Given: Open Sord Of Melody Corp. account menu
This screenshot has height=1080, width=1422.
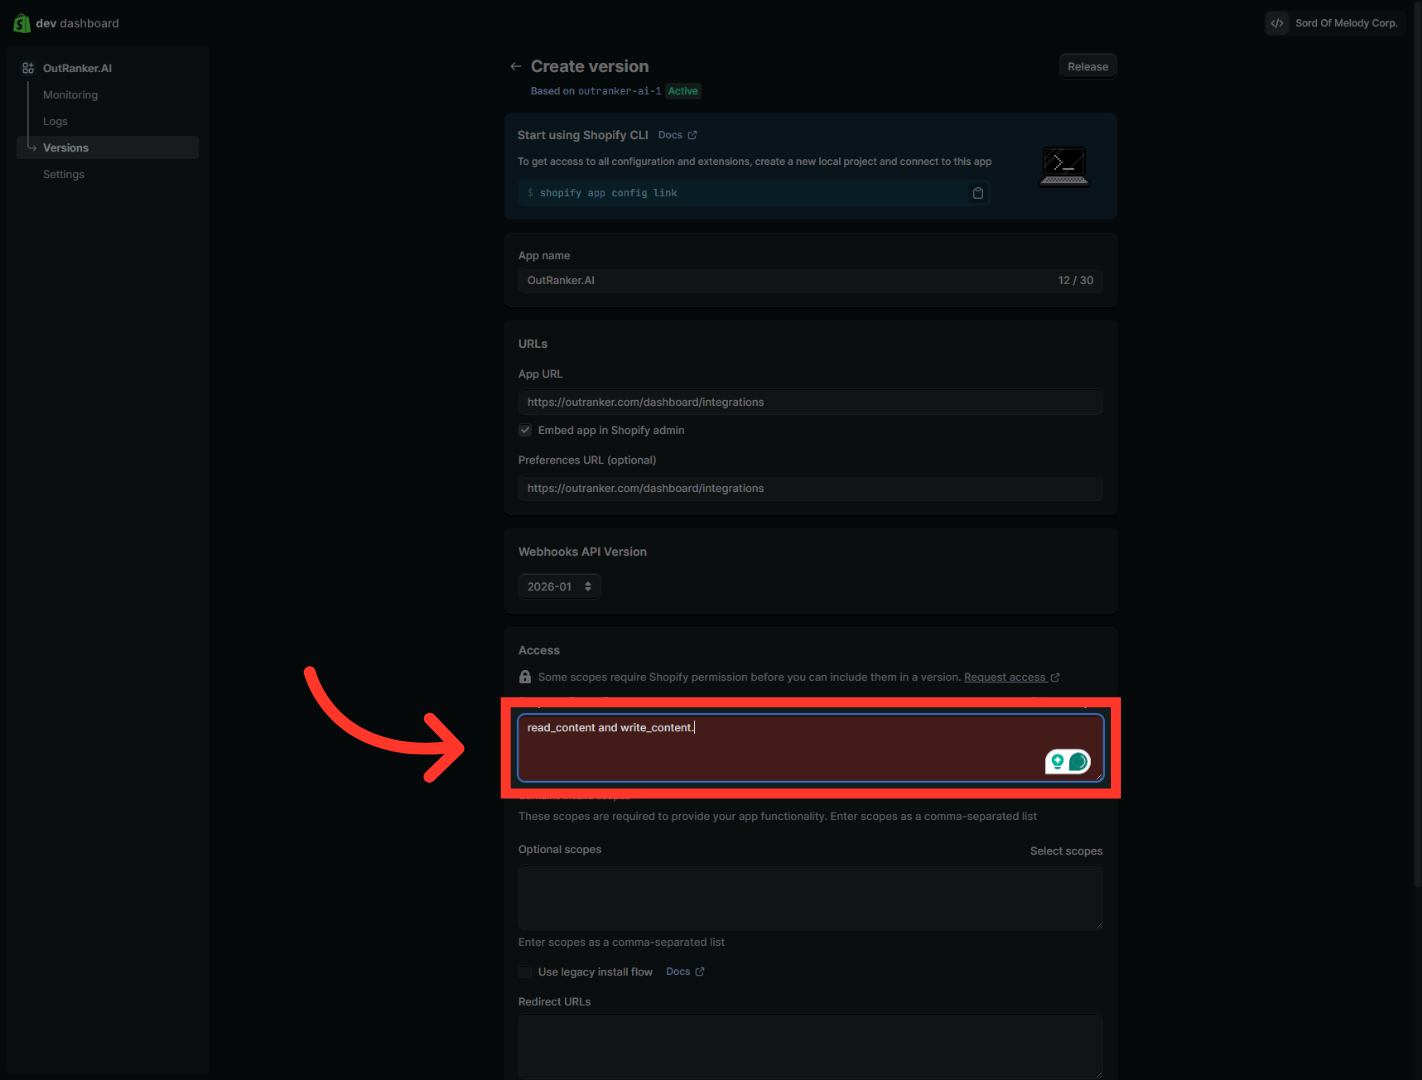Looking at the screenshot, I should [x=1335, y=23].
